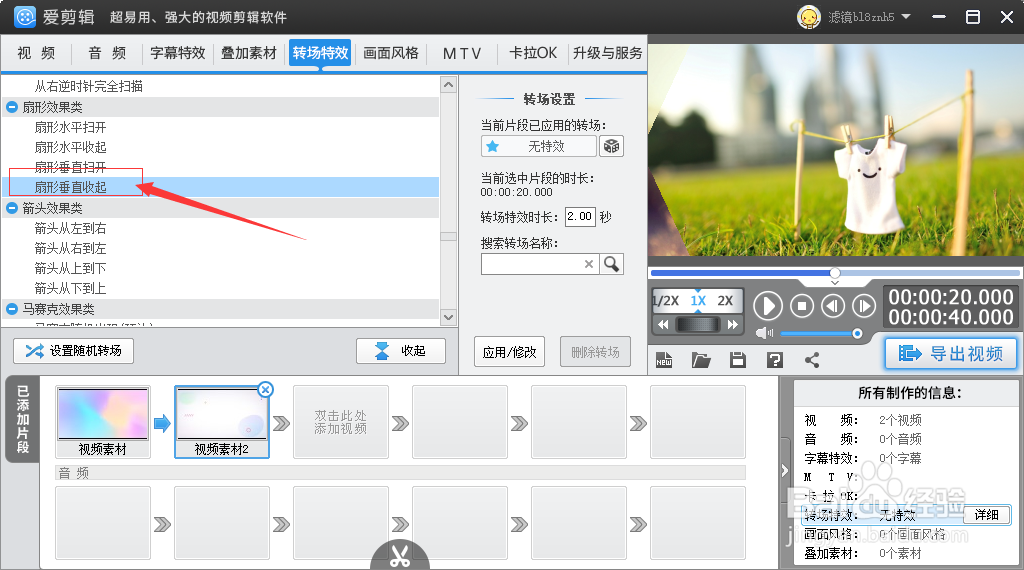The height and width of the screenshot is (570, 1024).
Task: Step to next frame button
Action: (x=864, y=306)
